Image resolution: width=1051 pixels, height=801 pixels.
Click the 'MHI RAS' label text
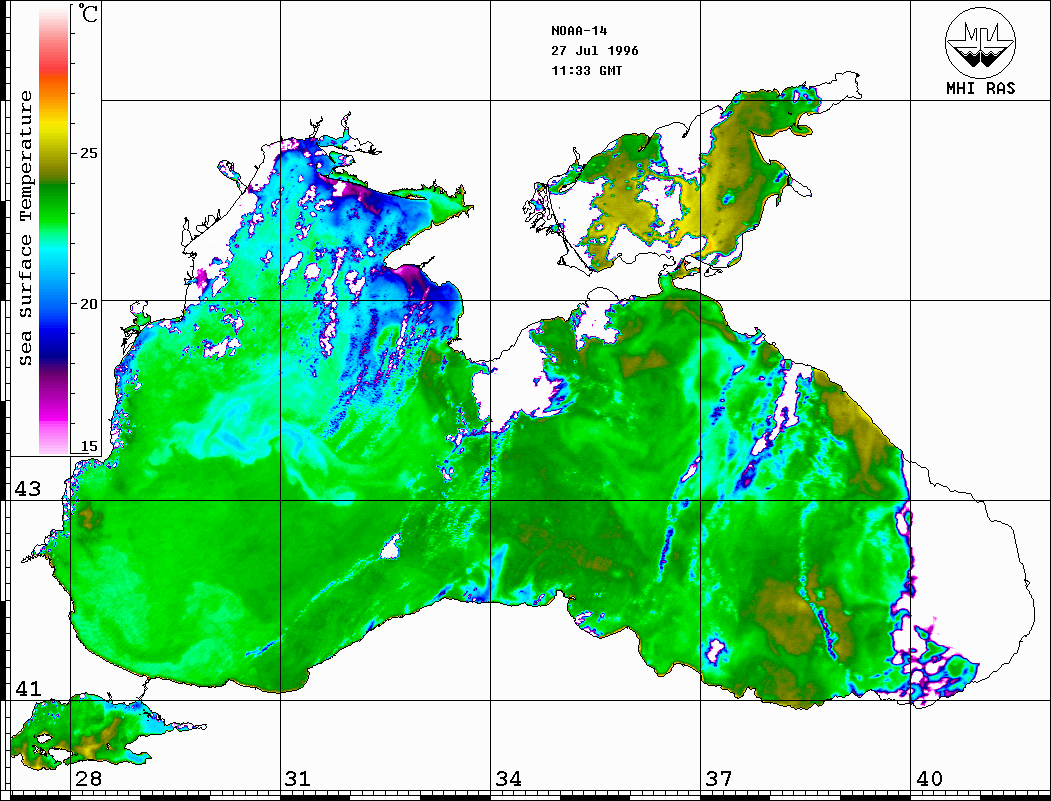tap(981, 88)
